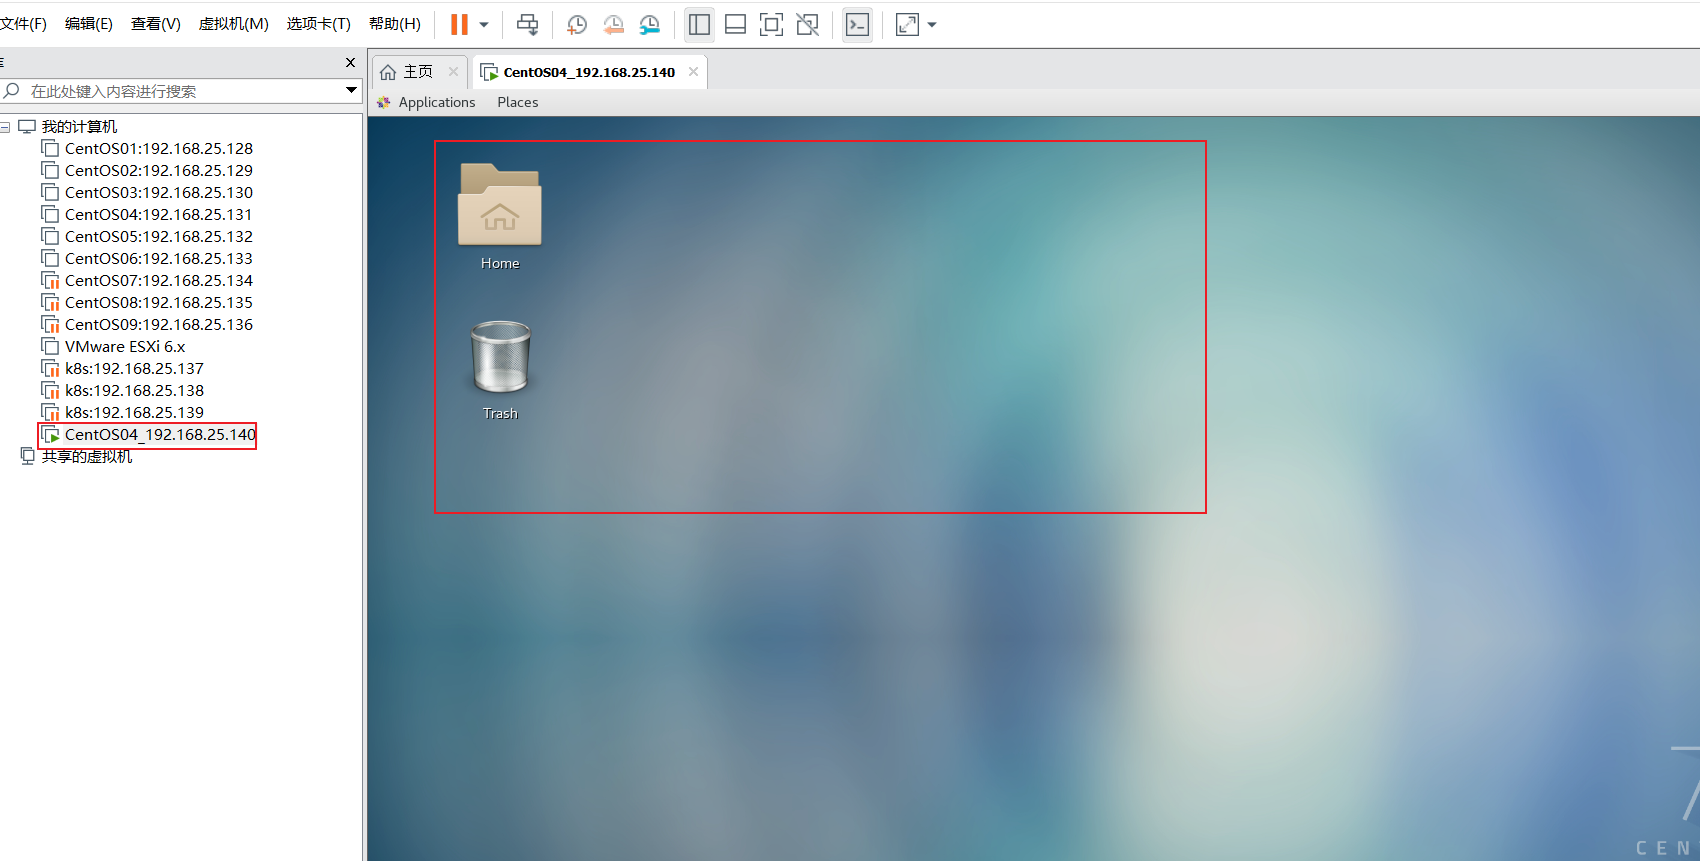1700x861 pixels.
Task: Select k8s:192.168.25.138
Action: tap(134, 391)
